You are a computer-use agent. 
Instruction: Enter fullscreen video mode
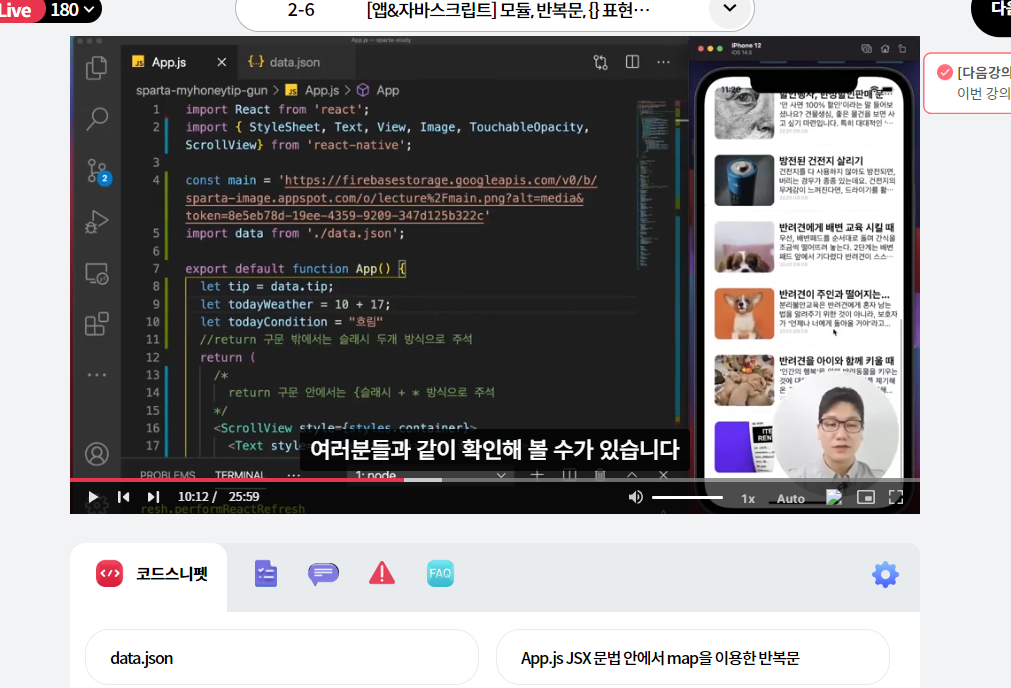click(x=896, y=497)
